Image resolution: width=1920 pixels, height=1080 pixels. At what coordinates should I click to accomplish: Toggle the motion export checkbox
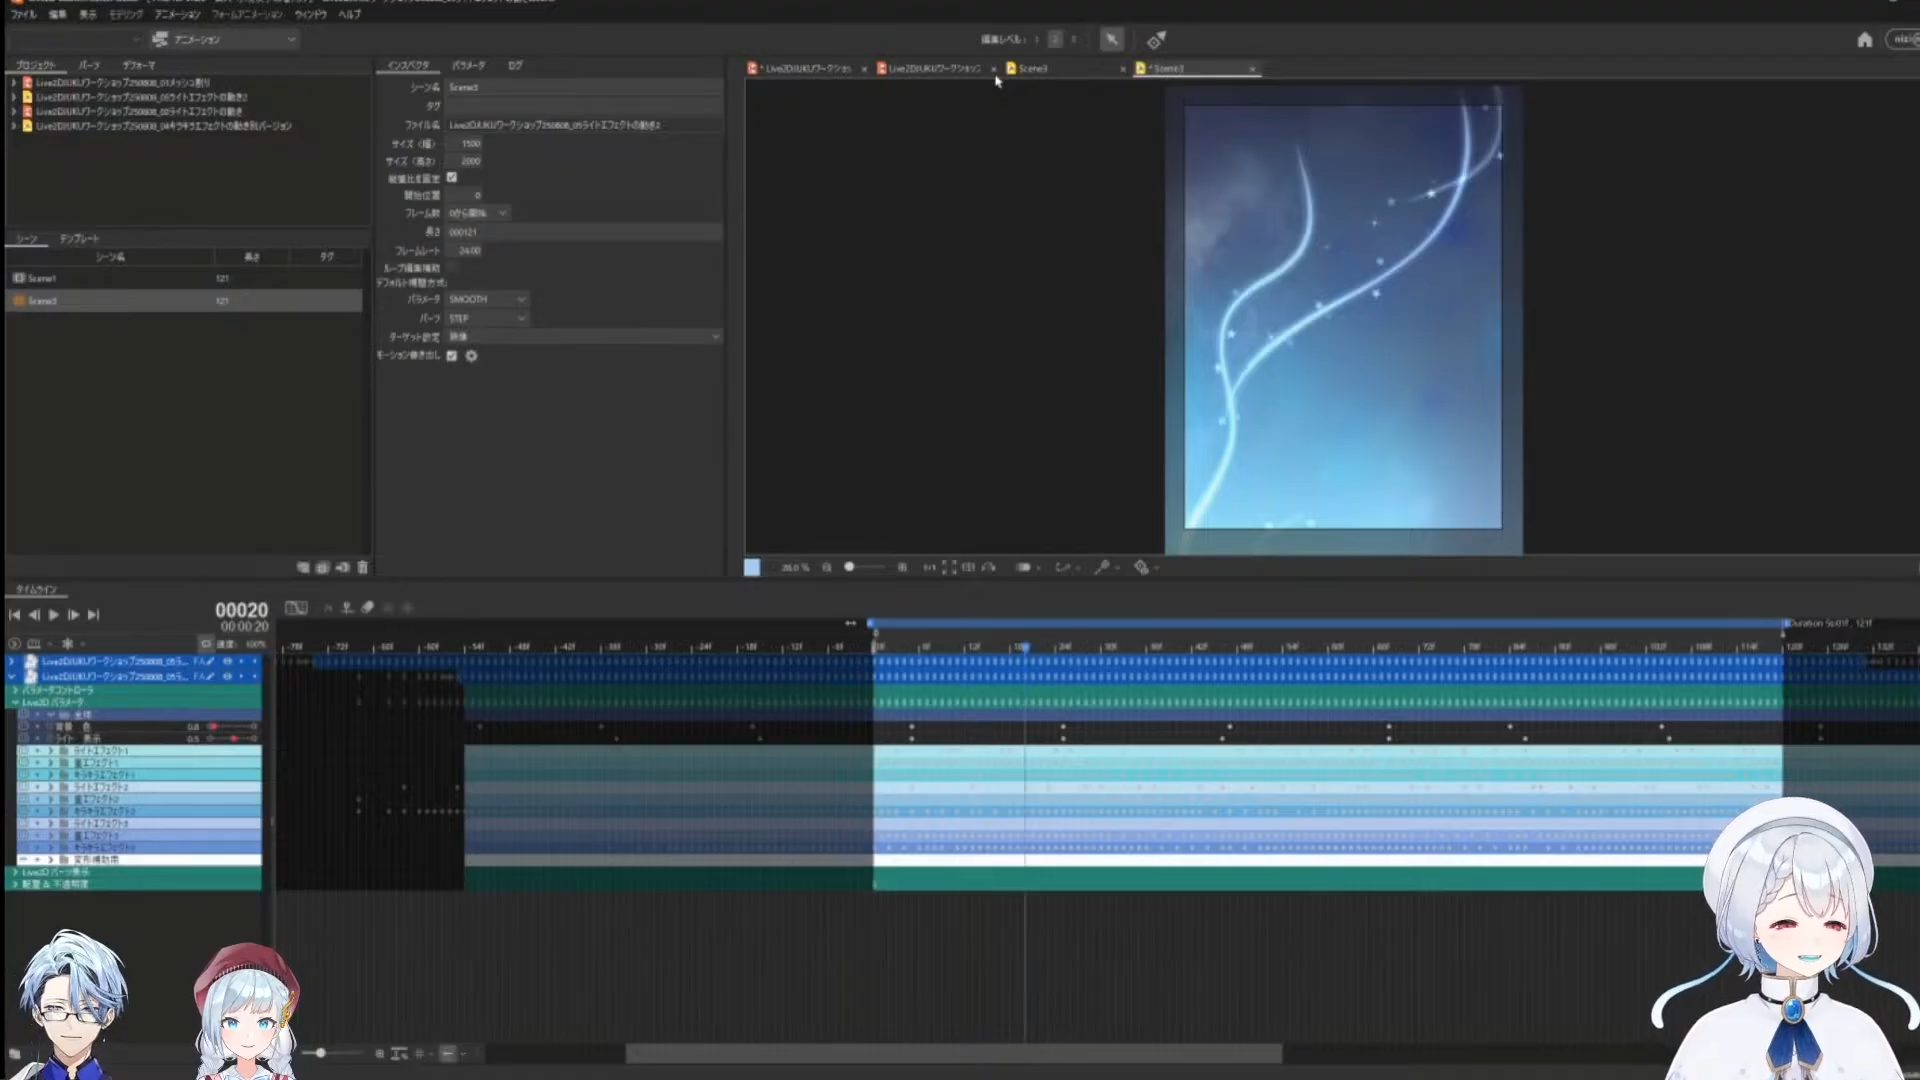(452, 356)
